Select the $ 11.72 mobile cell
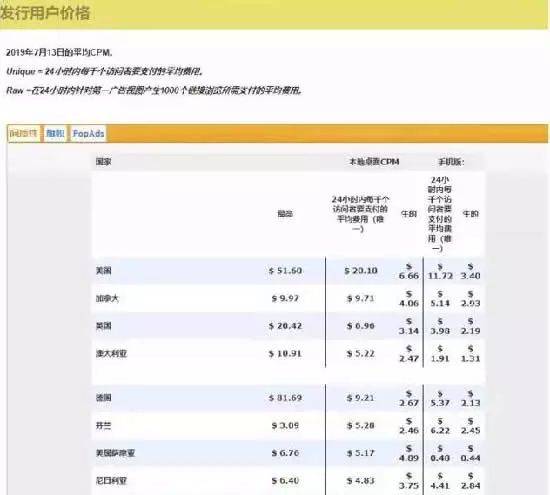550x495 pixels. (x=440, y=272)
